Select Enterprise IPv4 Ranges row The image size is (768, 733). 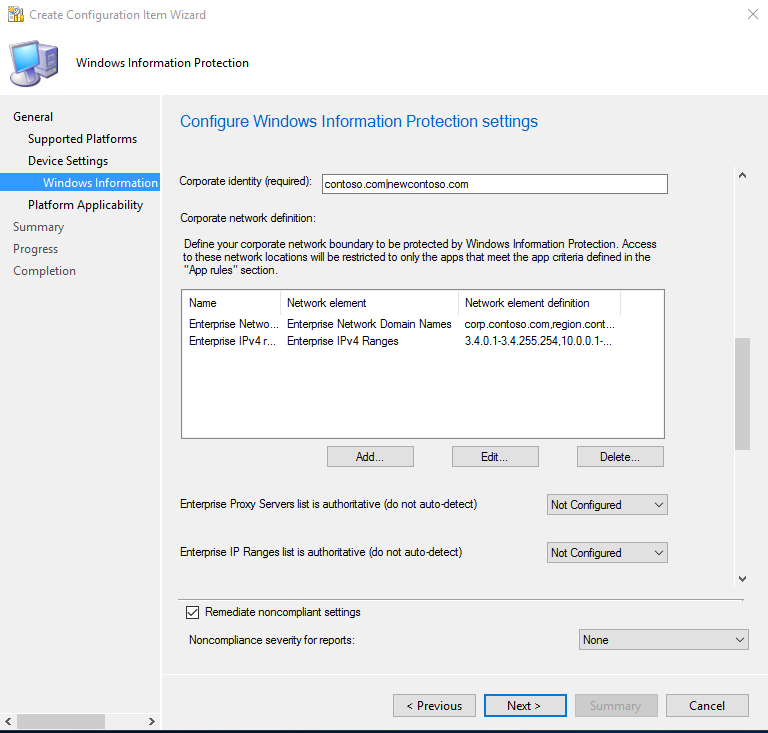coord(342,341)
